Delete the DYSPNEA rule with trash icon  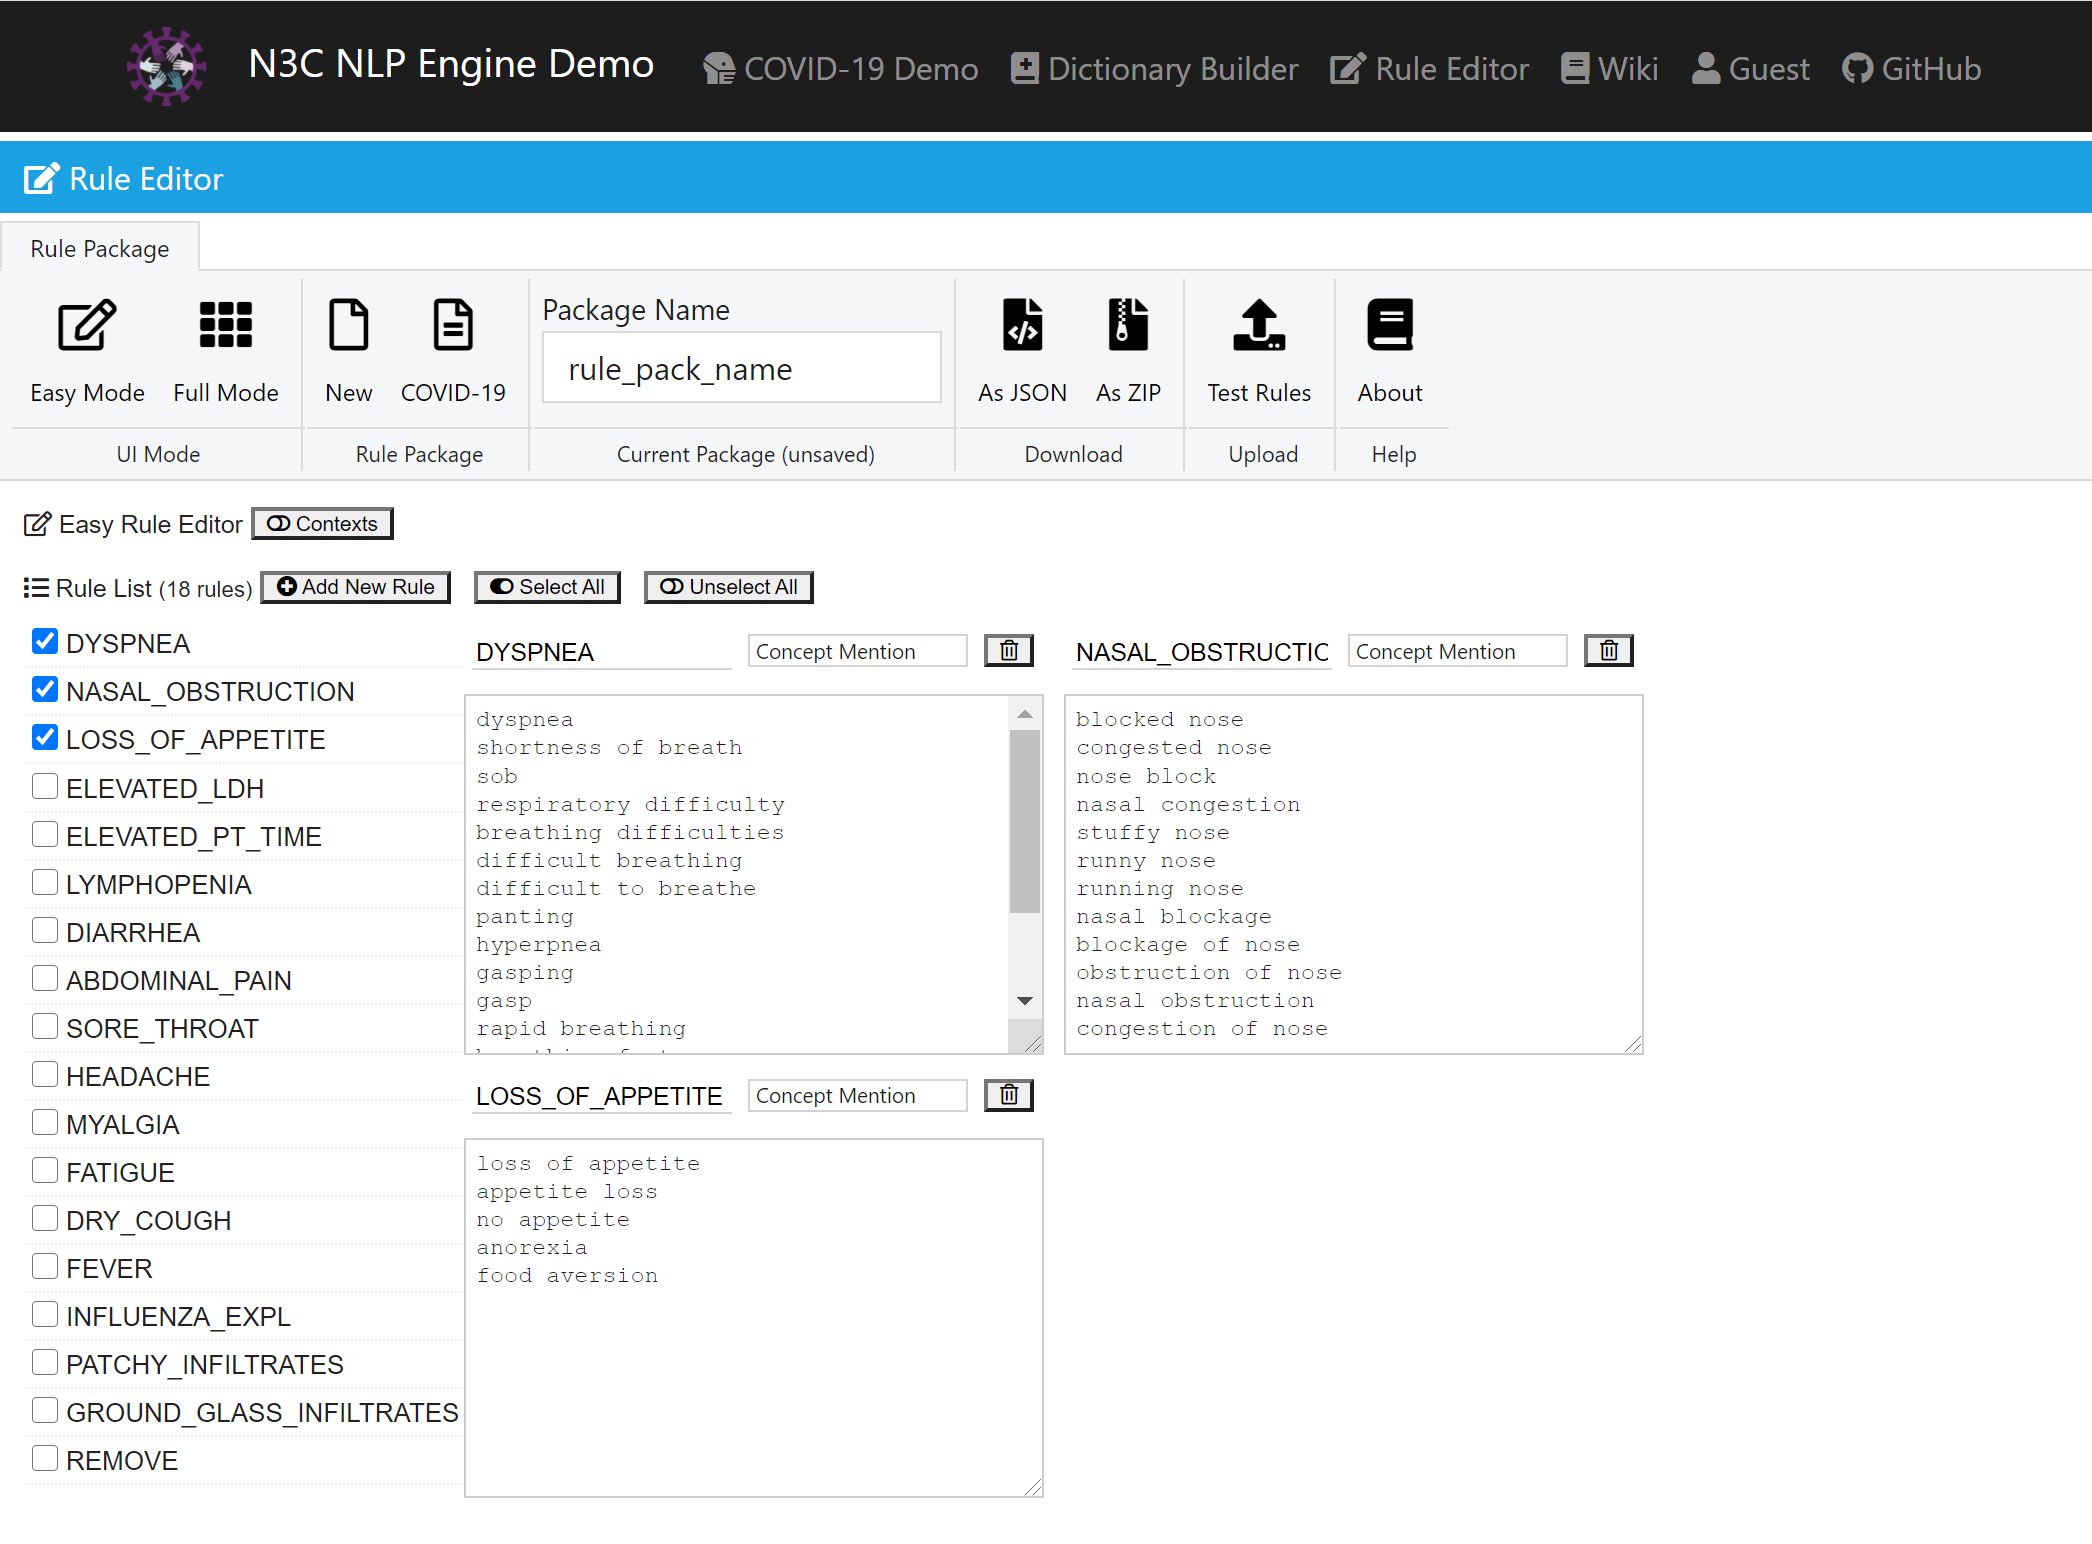tap(1009, 651)
